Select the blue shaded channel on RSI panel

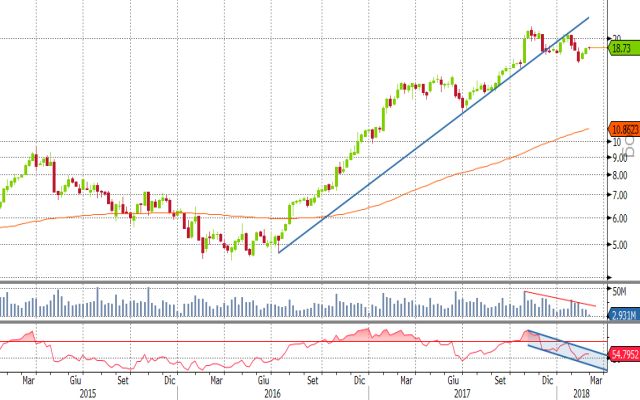click(567, 350)
